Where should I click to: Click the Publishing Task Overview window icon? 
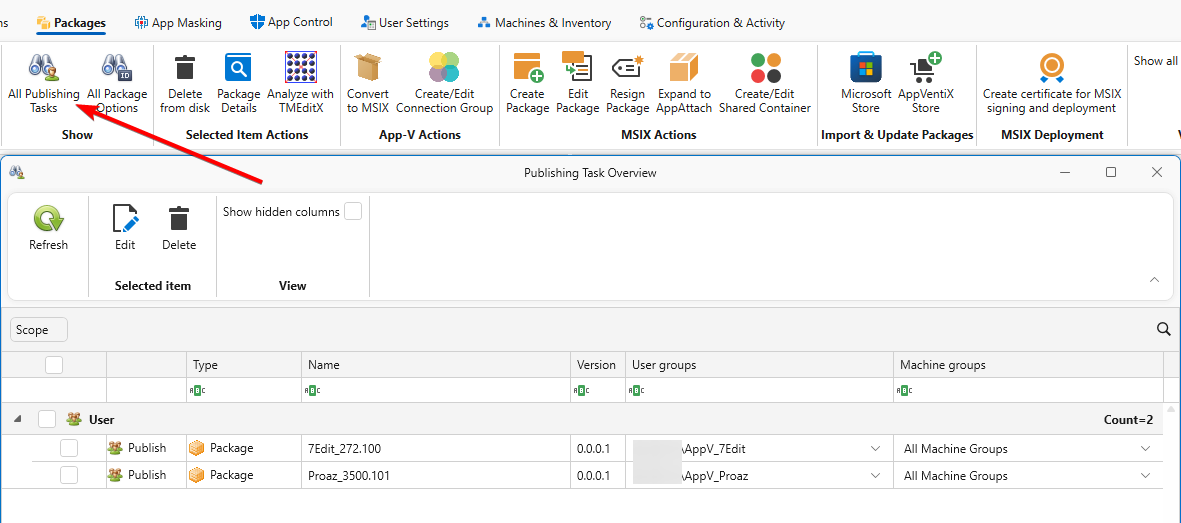click(17, 173)
